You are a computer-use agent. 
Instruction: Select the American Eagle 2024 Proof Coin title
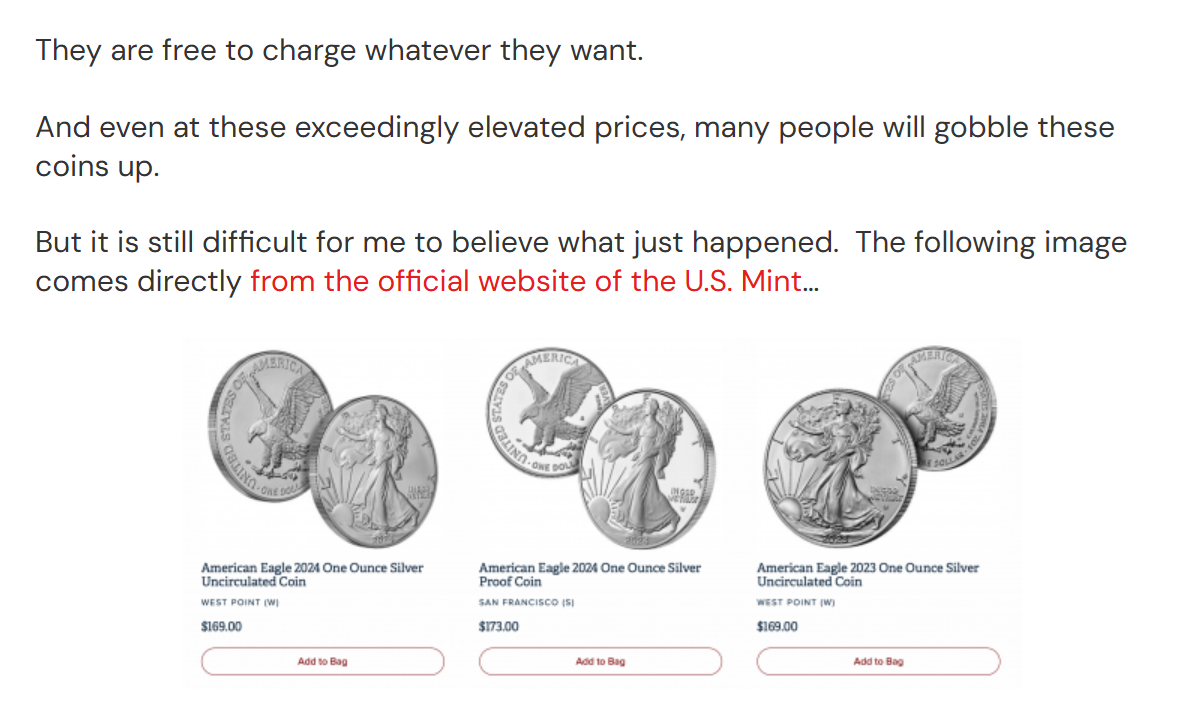pos(590,574)
